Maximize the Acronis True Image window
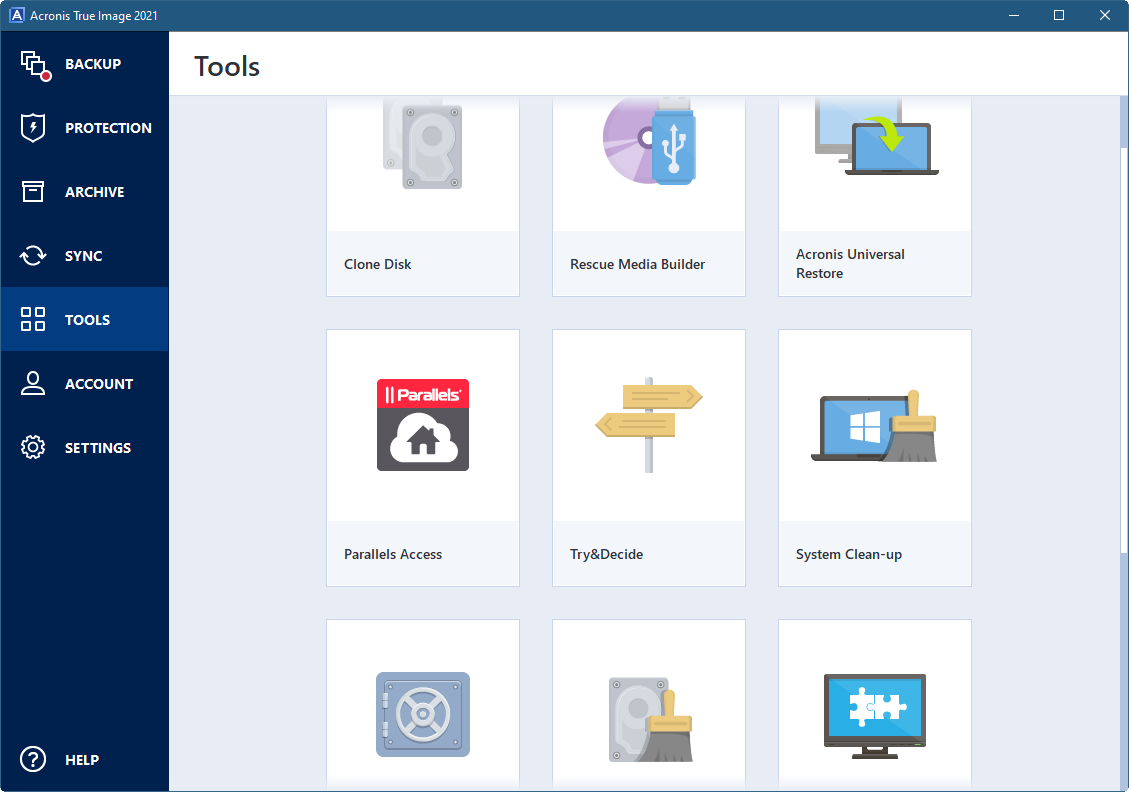 coord(1058,15)
